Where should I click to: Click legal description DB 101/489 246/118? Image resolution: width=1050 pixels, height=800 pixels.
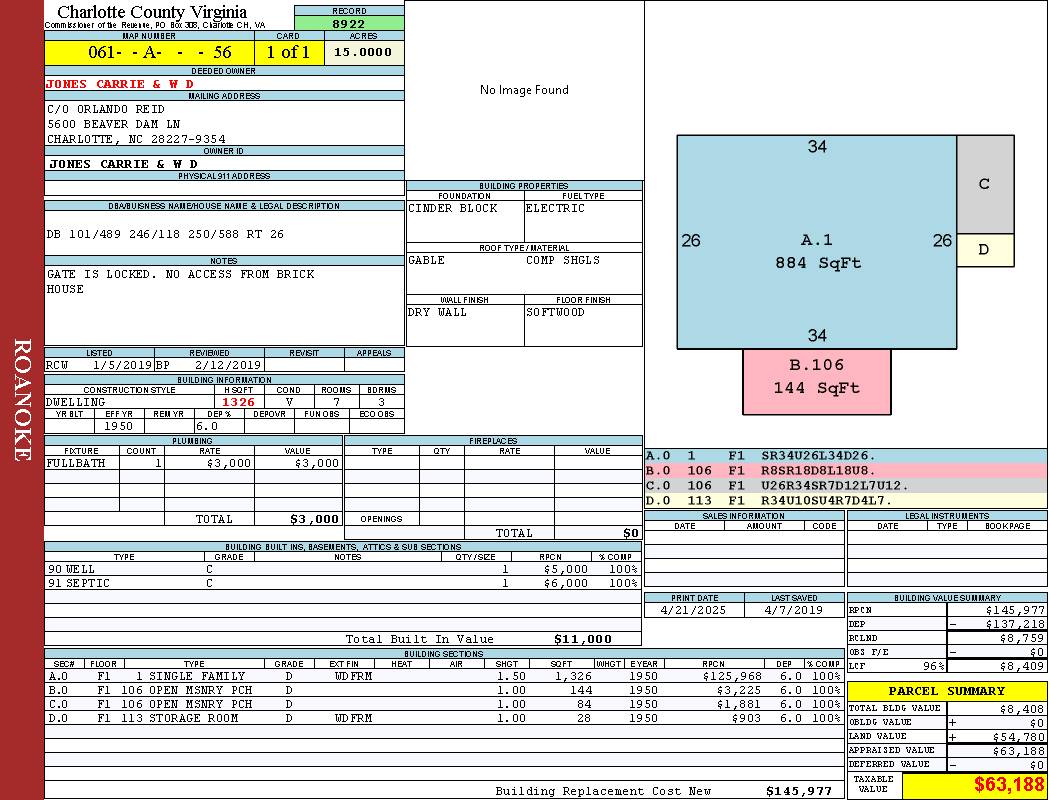(165, 234)
